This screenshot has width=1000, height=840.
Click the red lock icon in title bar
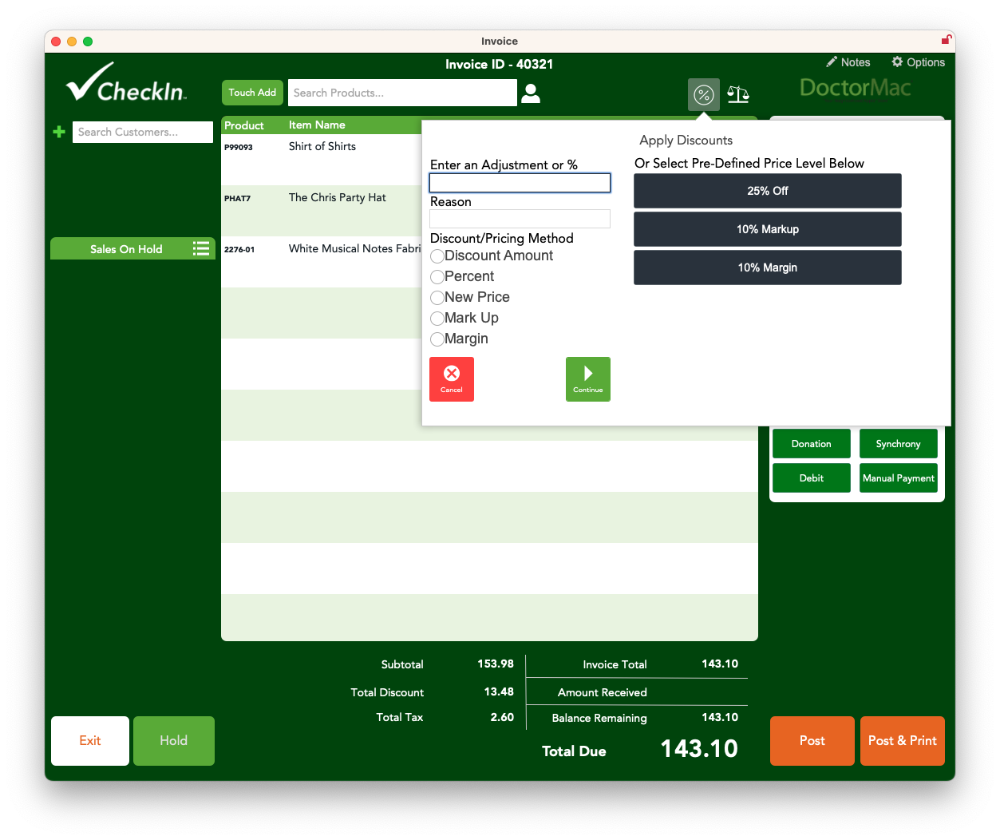tap(946, 41)
